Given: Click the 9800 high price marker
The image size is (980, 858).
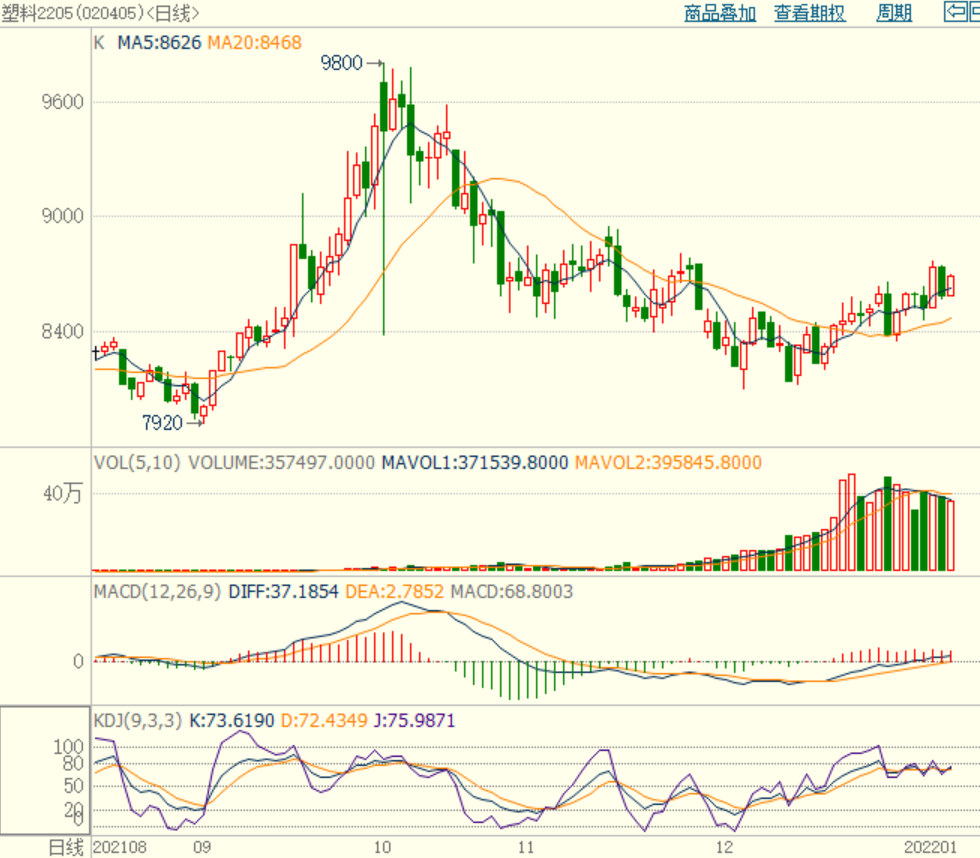Looking at the screenshot, I should coord(342,63).
